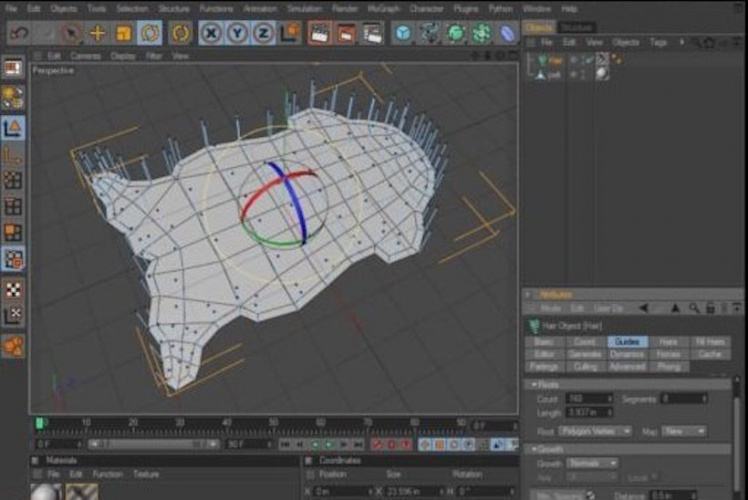Toggle the Attributes lock icon

coord(710,309)
